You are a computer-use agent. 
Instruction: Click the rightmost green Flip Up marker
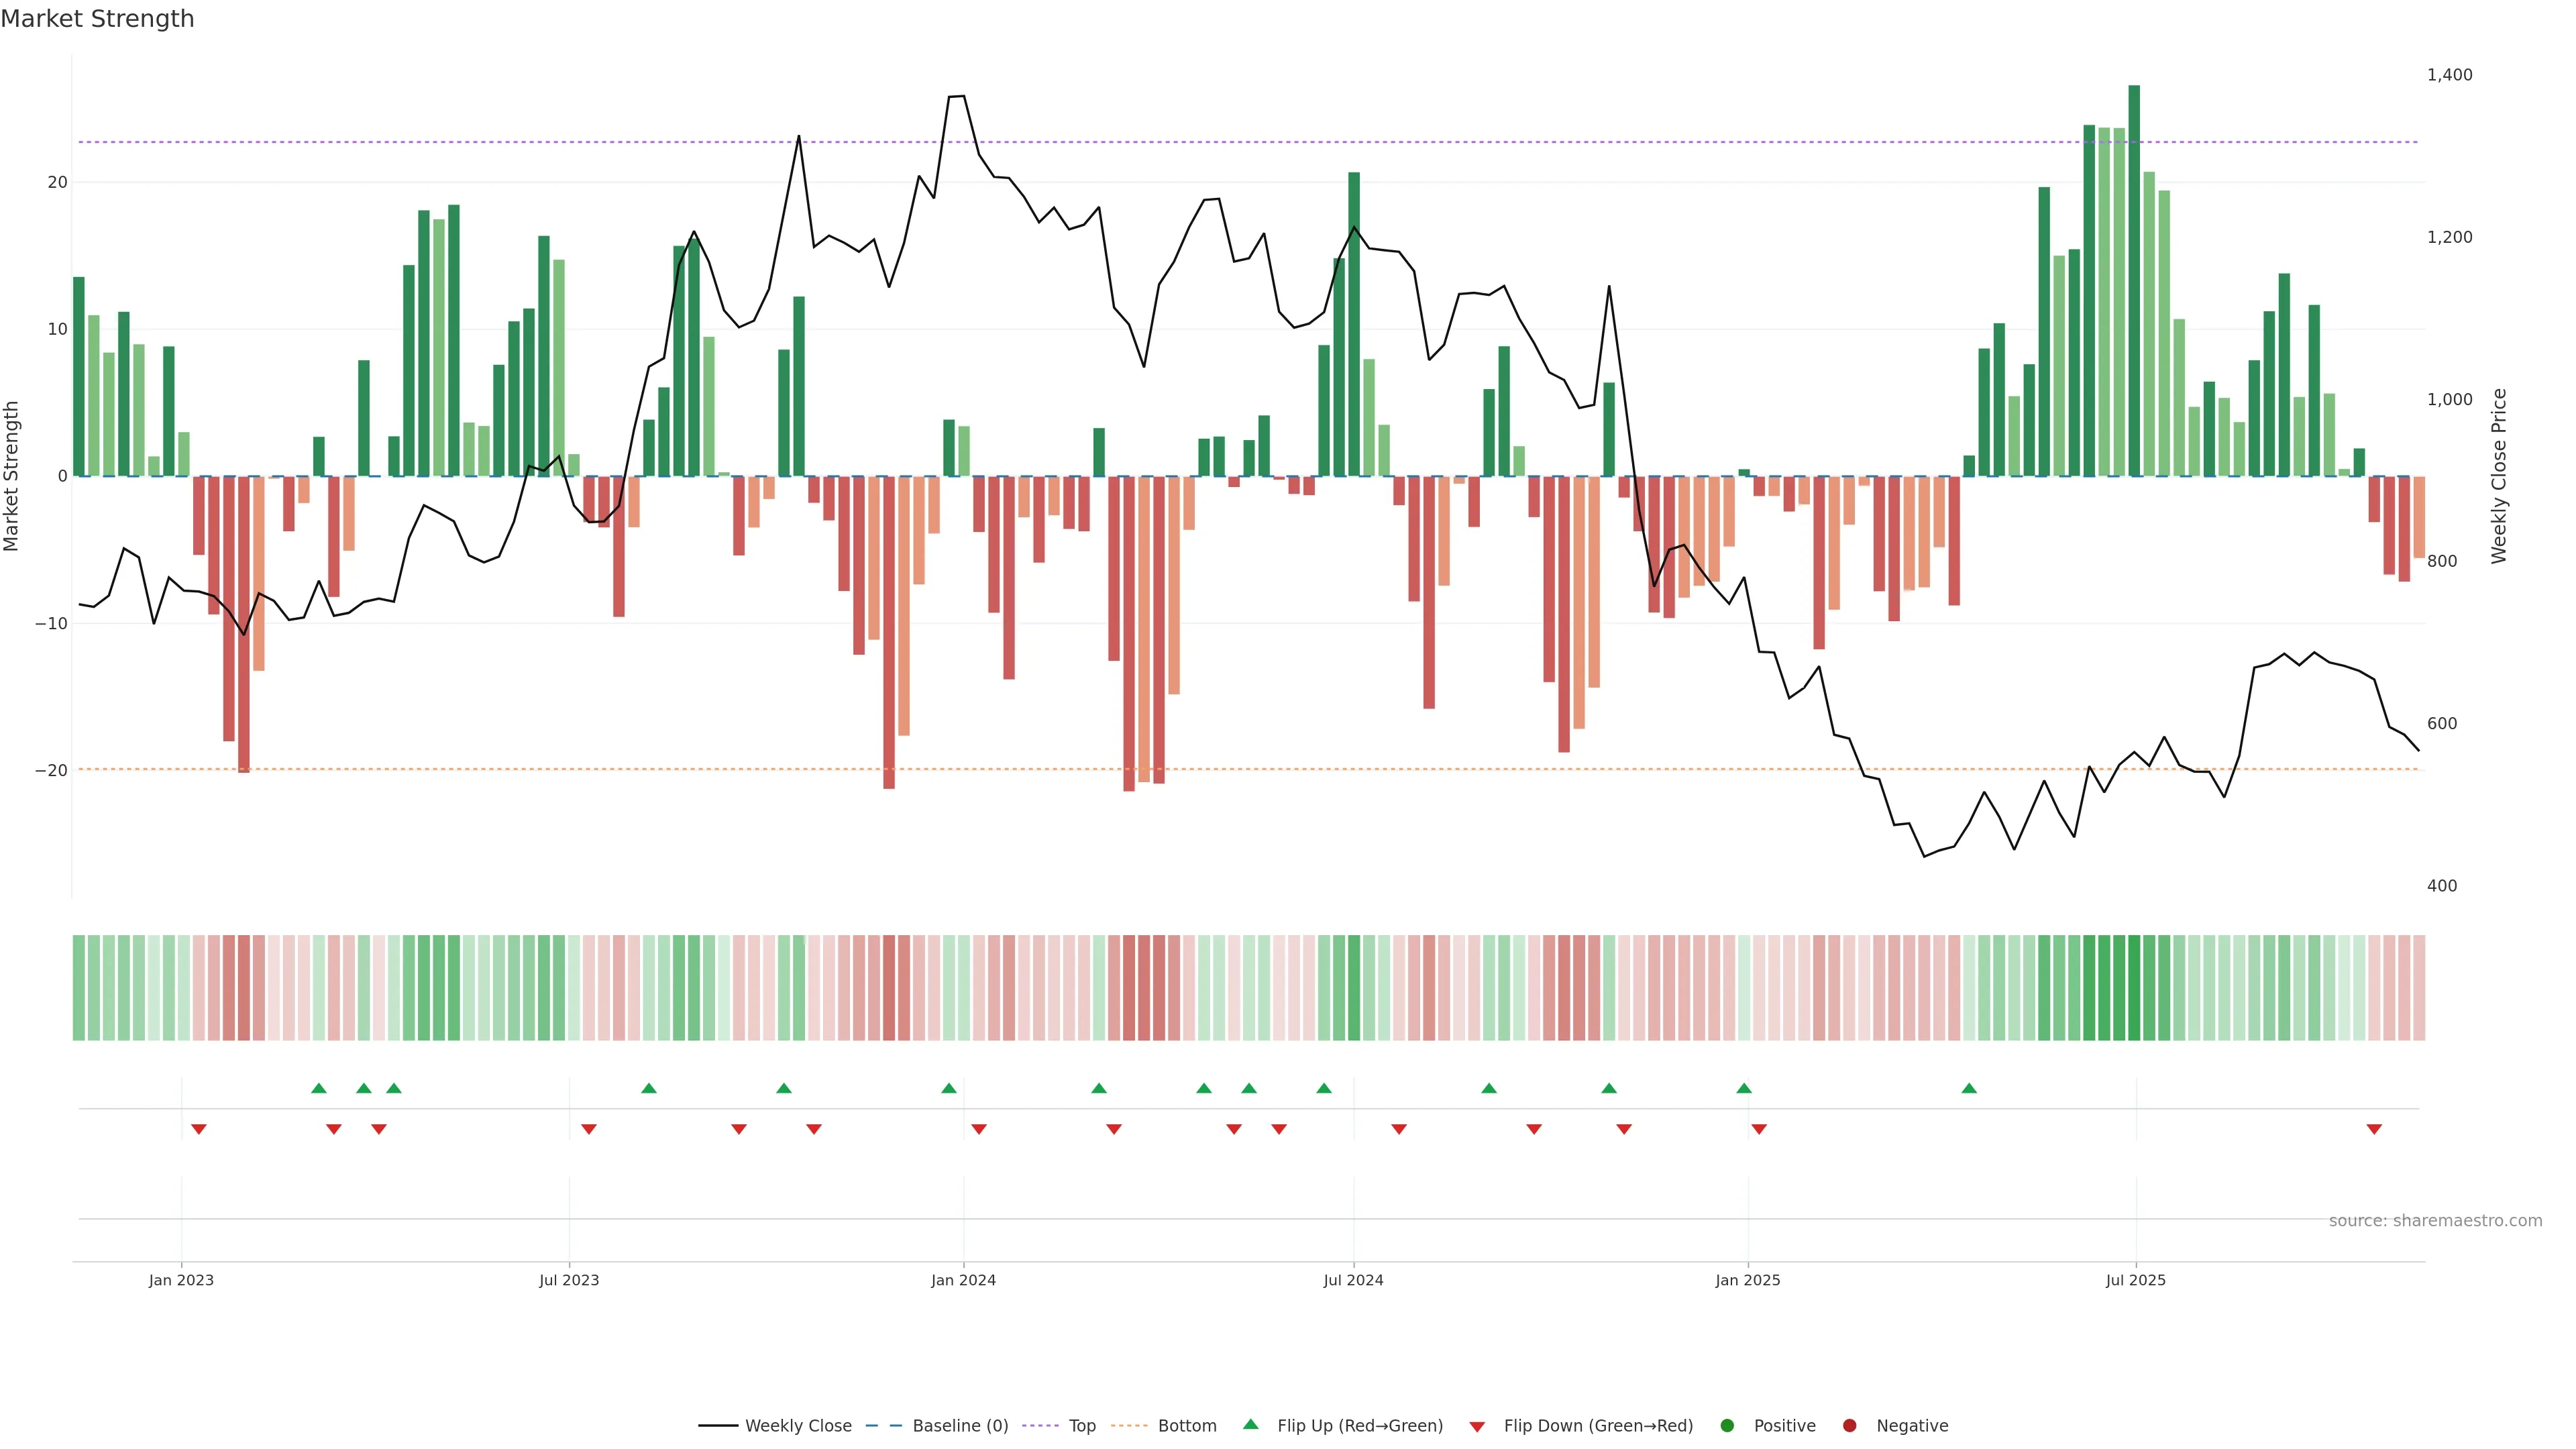1969,1088
